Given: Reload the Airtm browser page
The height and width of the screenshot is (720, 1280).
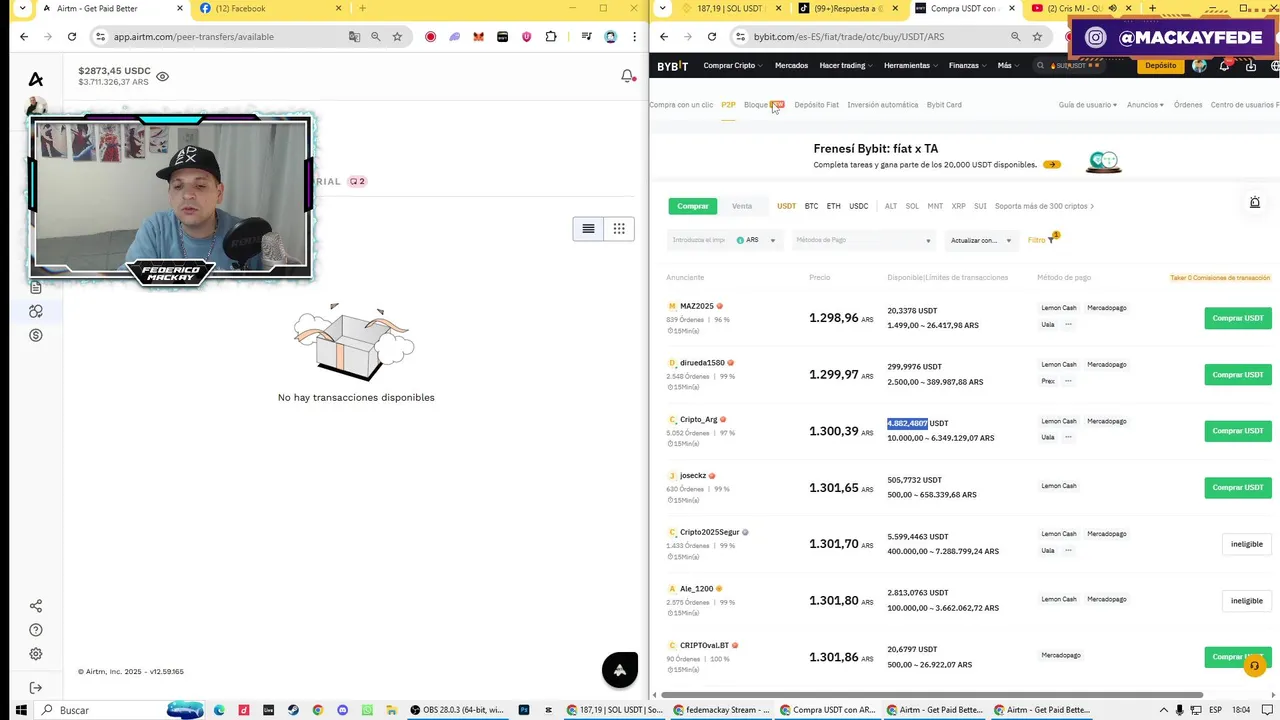Looking at the screenshot, I should pos(72,37).
